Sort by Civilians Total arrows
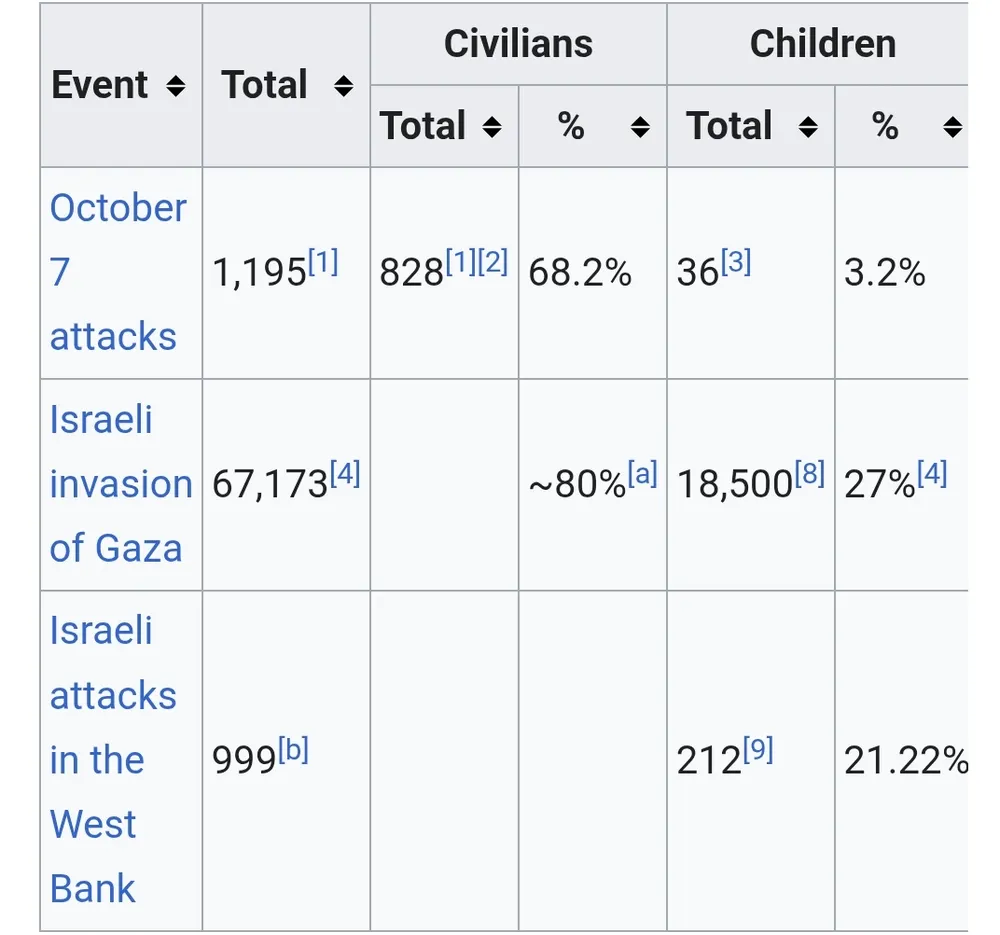 coord(491,128)
